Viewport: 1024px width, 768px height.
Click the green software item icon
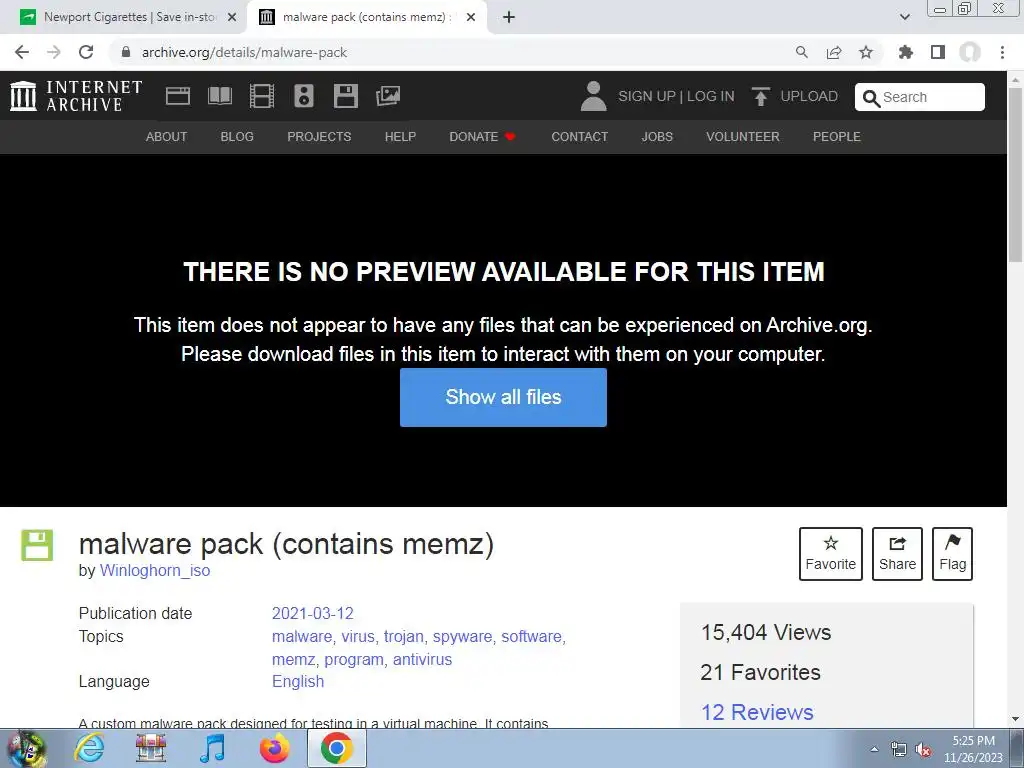point(37,545)
